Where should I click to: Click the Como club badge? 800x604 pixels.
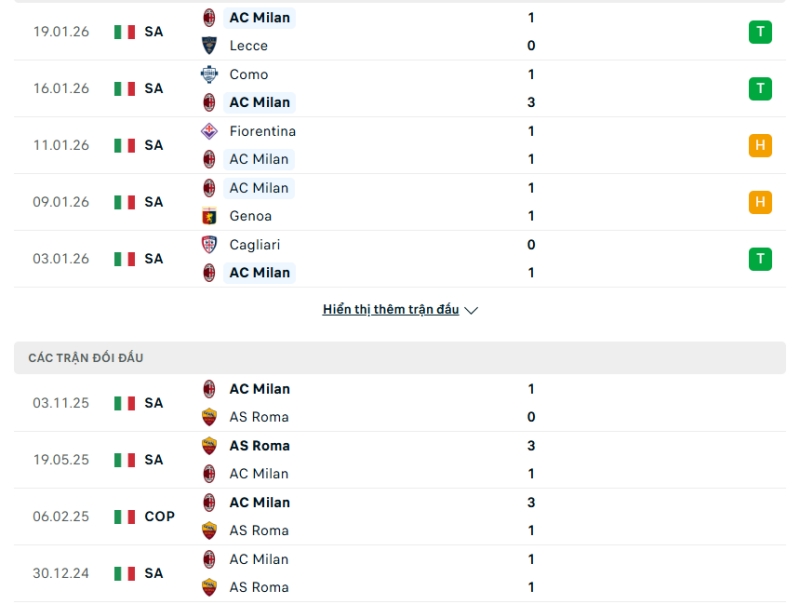tap(208, 74)
